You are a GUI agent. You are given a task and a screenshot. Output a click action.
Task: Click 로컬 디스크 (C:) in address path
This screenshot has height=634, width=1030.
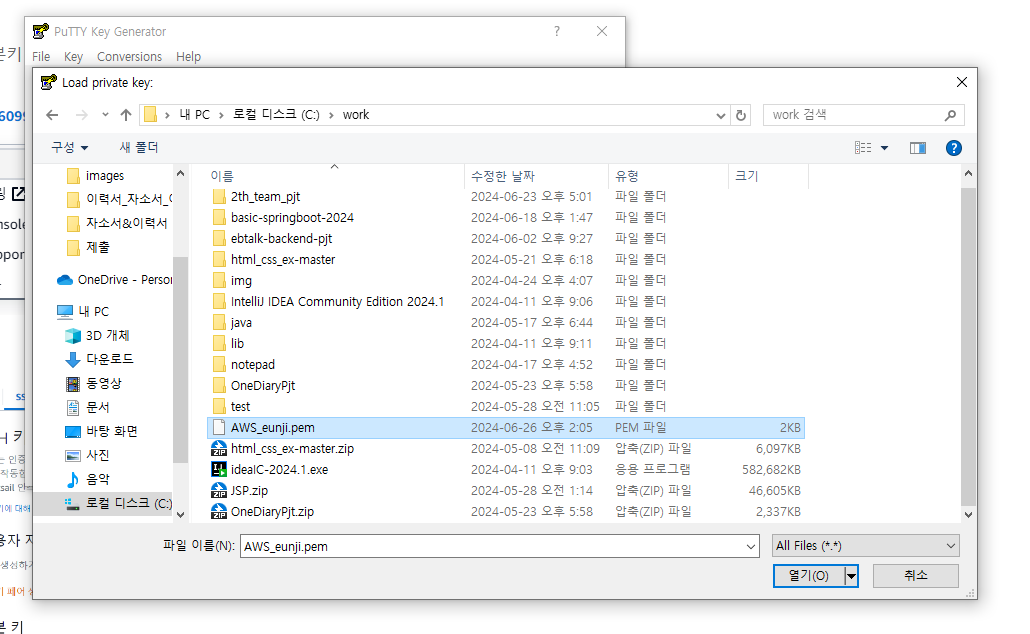(276, 115)
